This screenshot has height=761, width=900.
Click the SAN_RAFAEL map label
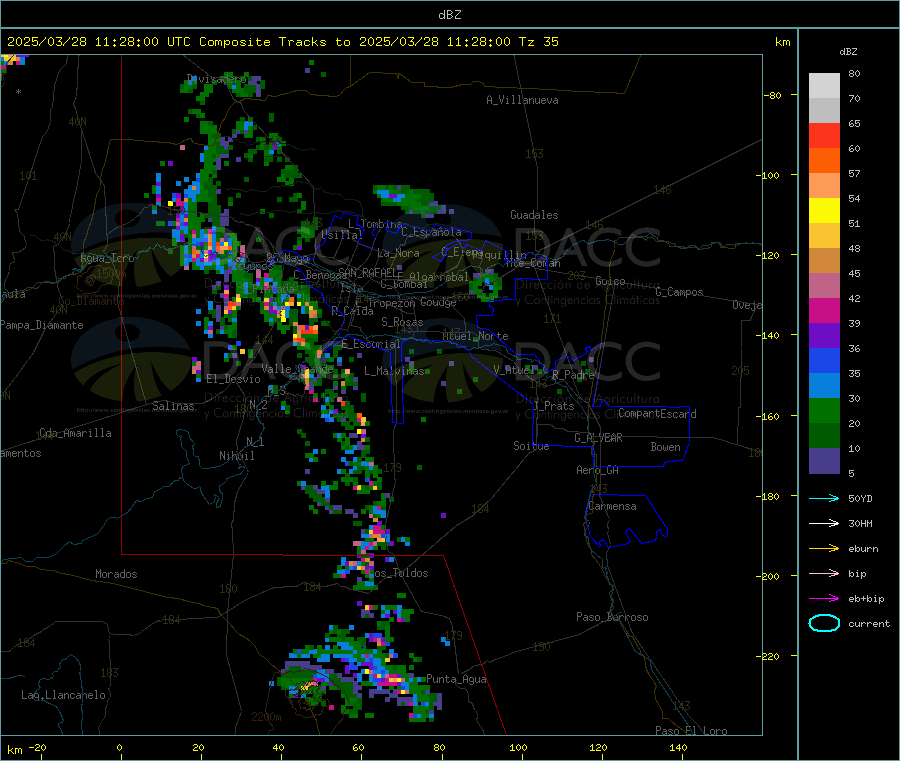point(370,273)
